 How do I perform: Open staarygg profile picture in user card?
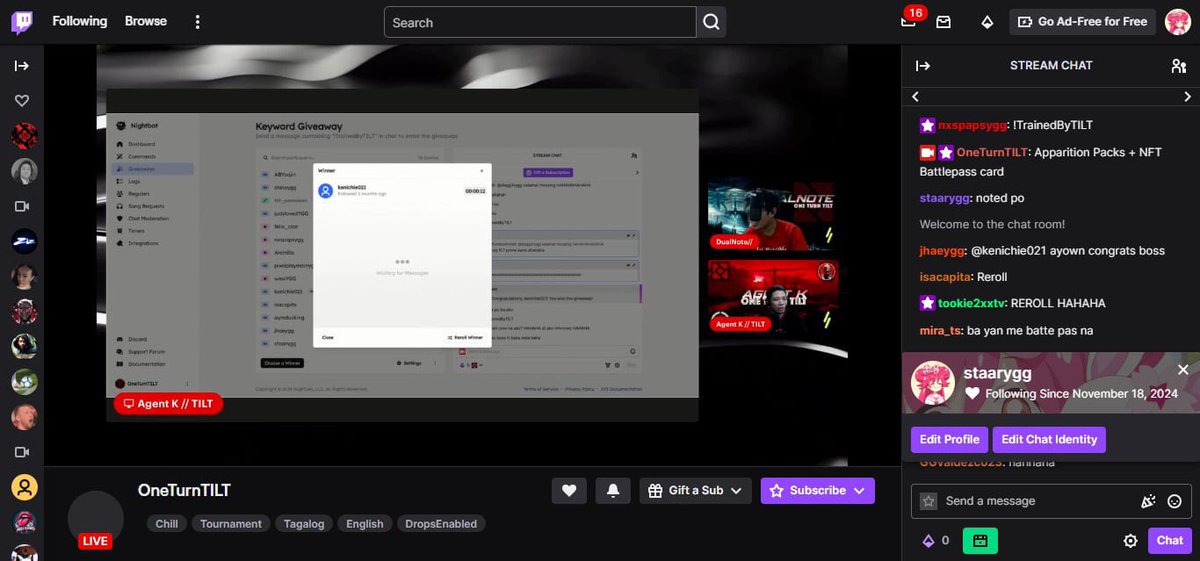933,382
